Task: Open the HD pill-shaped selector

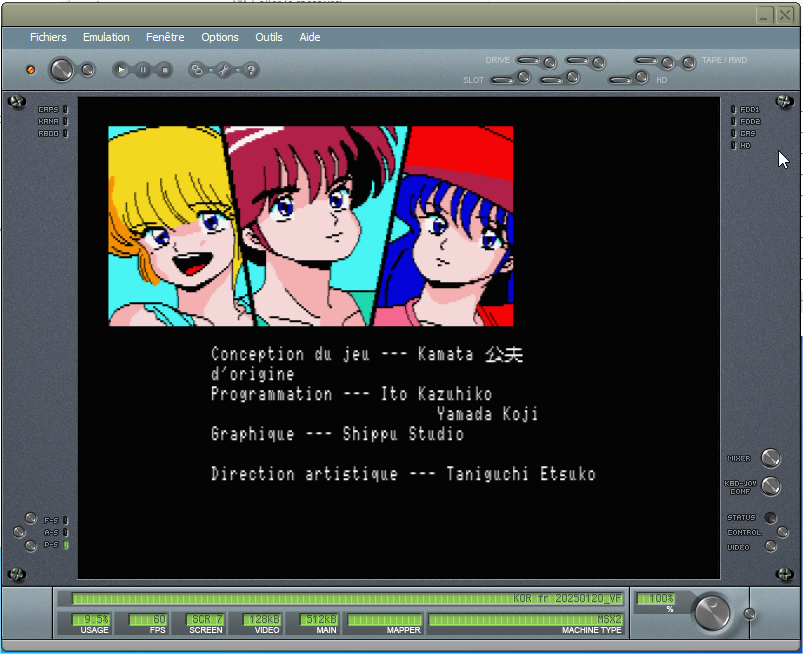Action: (x=621, y=80)
